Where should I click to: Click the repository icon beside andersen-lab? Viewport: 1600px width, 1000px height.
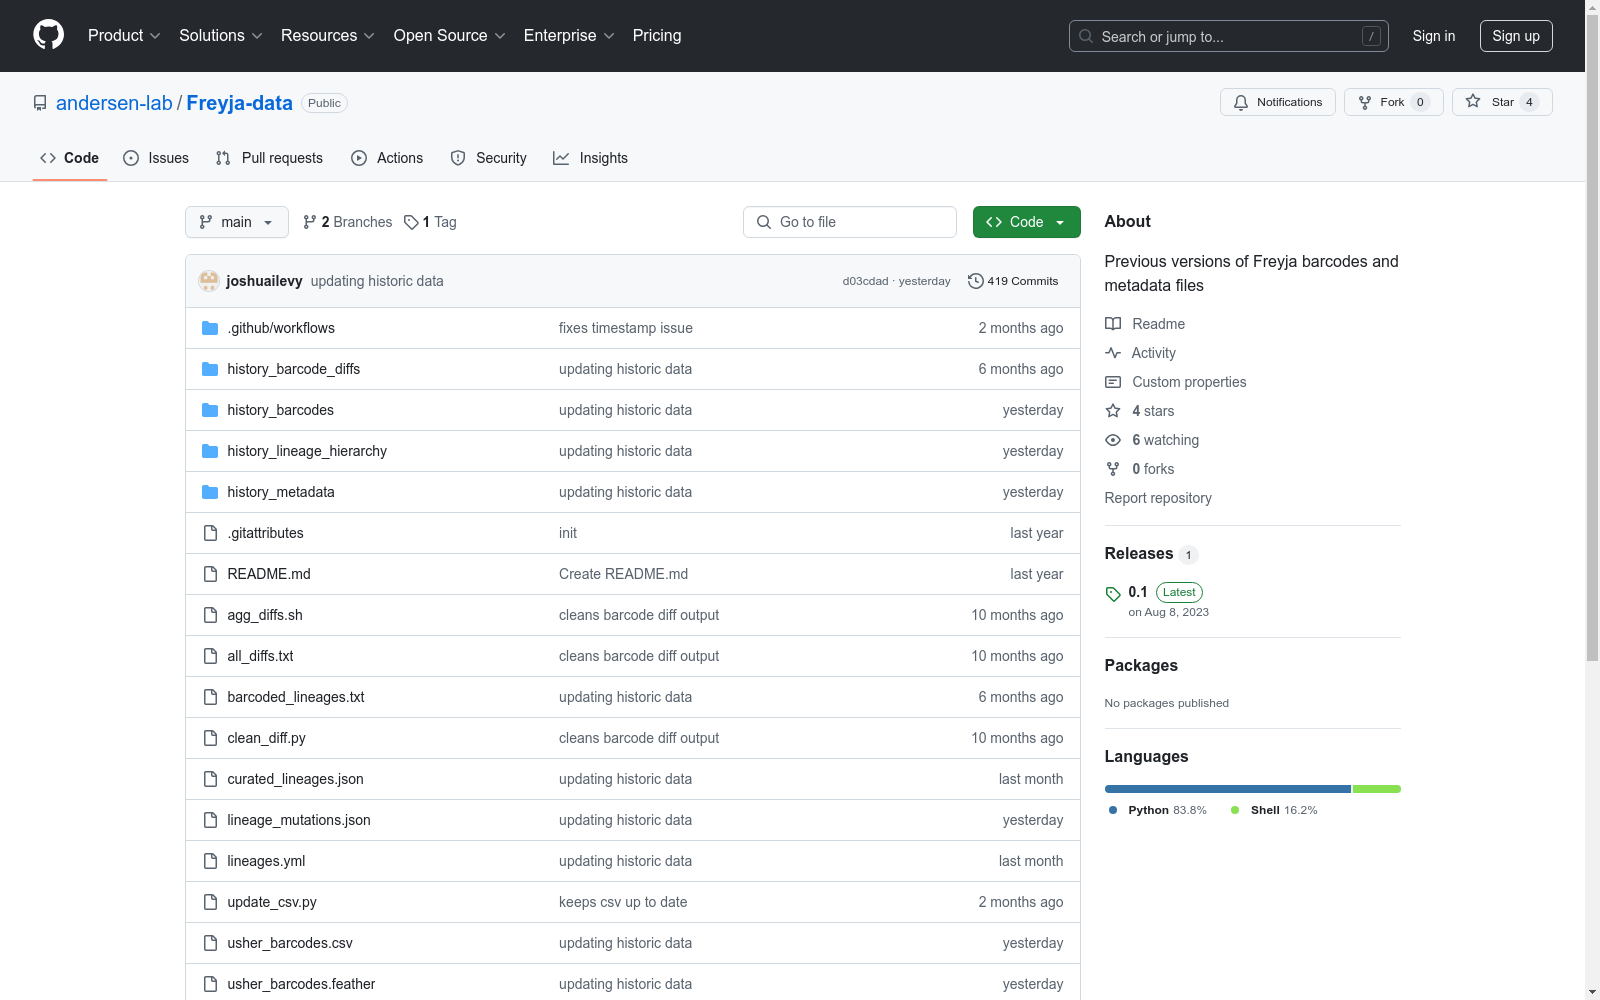pos(40,103)
